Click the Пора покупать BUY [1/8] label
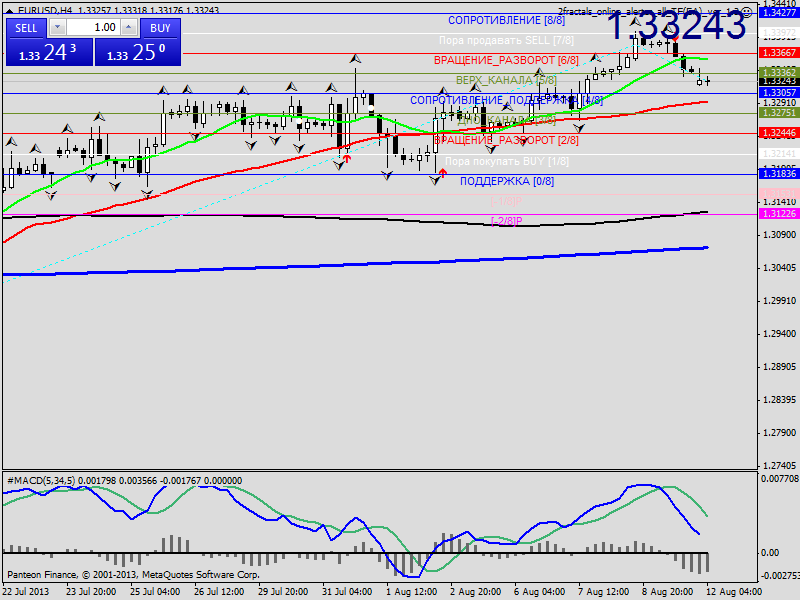This screenshot has height=600, width=800. tap(506, 161)
